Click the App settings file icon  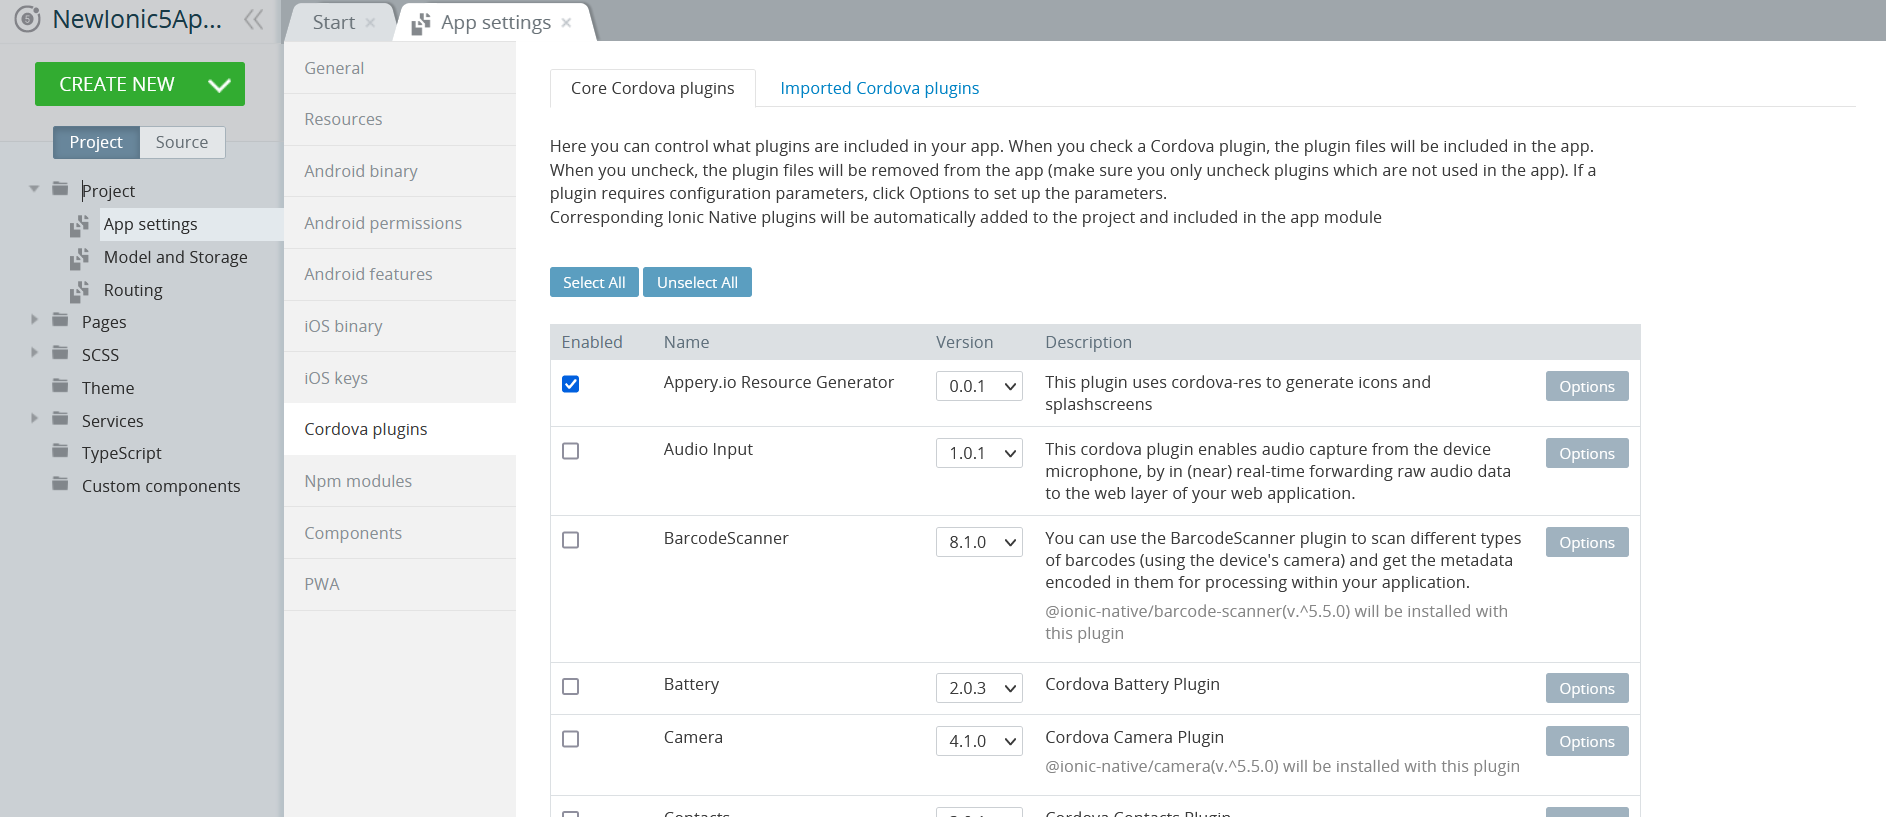pyautogui.click(x=80, y=225)
